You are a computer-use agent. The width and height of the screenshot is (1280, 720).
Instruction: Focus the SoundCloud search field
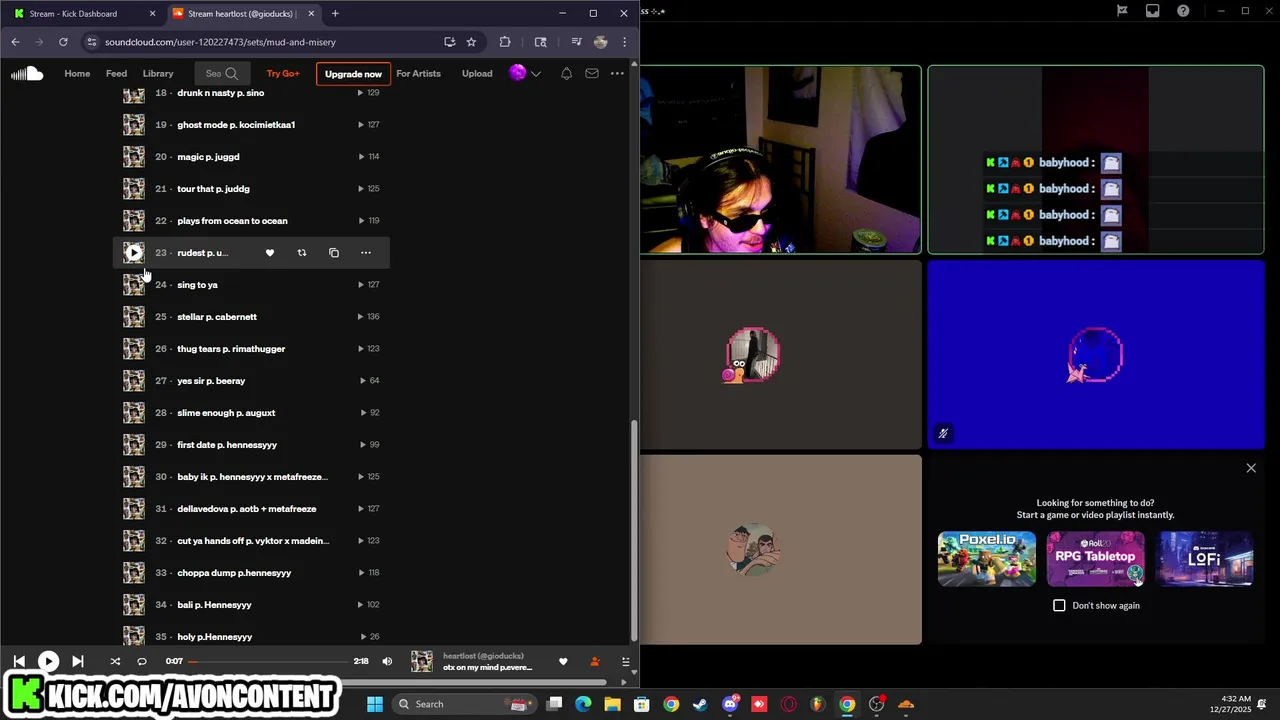tap(222, 73)
